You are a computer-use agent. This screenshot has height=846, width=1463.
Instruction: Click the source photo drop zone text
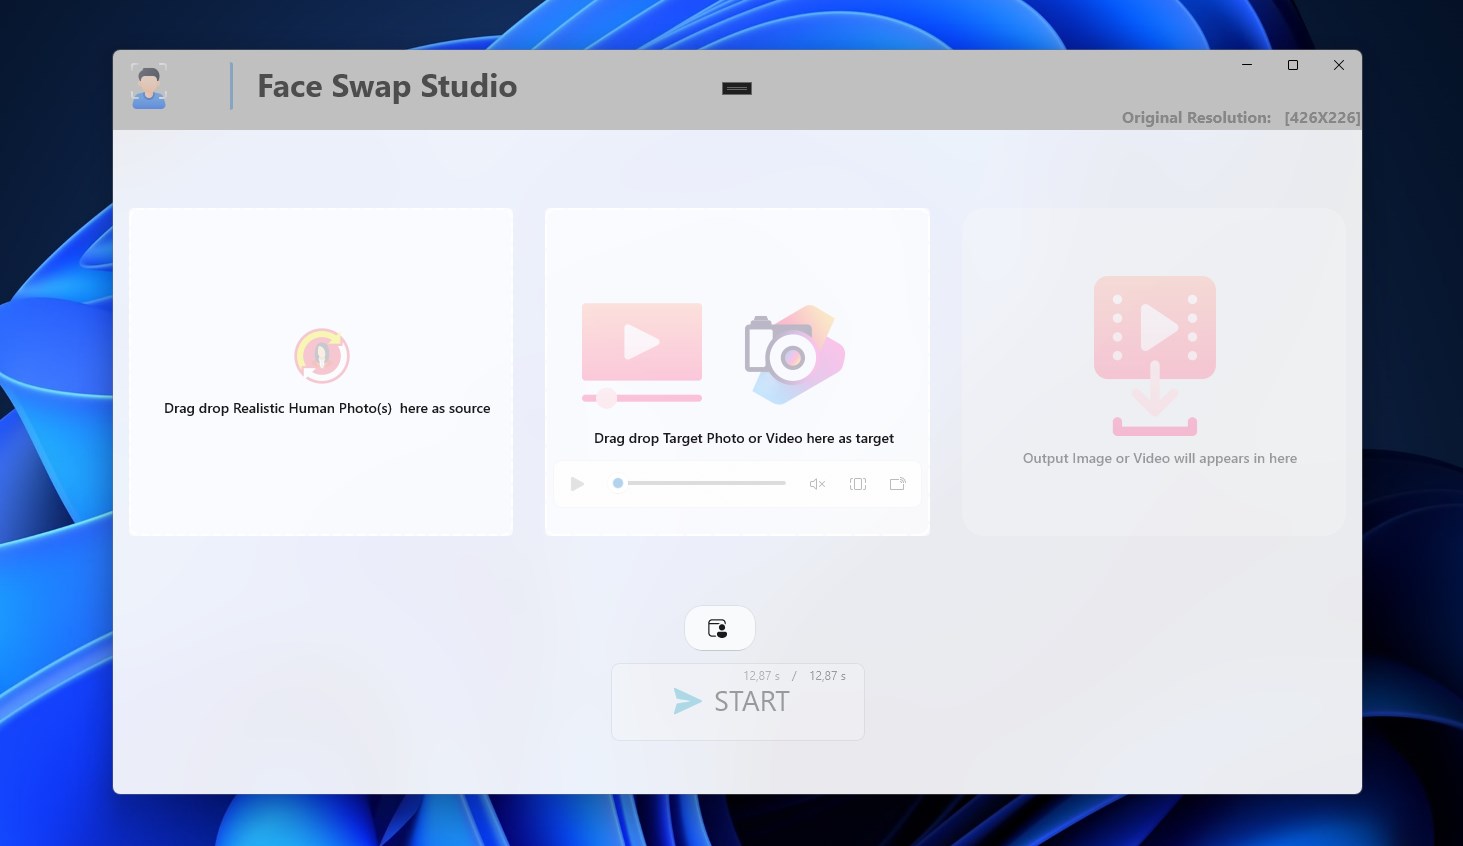(327, 408)
